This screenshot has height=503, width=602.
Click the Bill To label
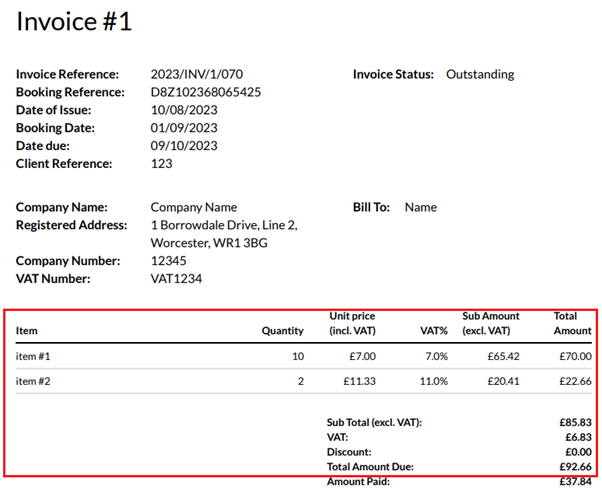pyautogui.click(x=371, y=207)
